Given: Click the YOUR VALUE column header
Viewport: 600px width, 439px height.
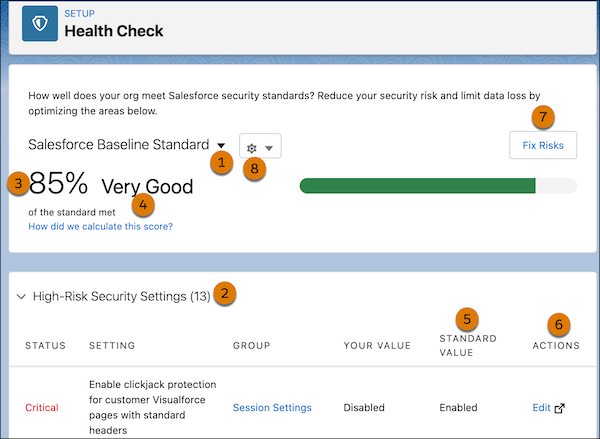Looking at the screenshot, I should (376, 346).
